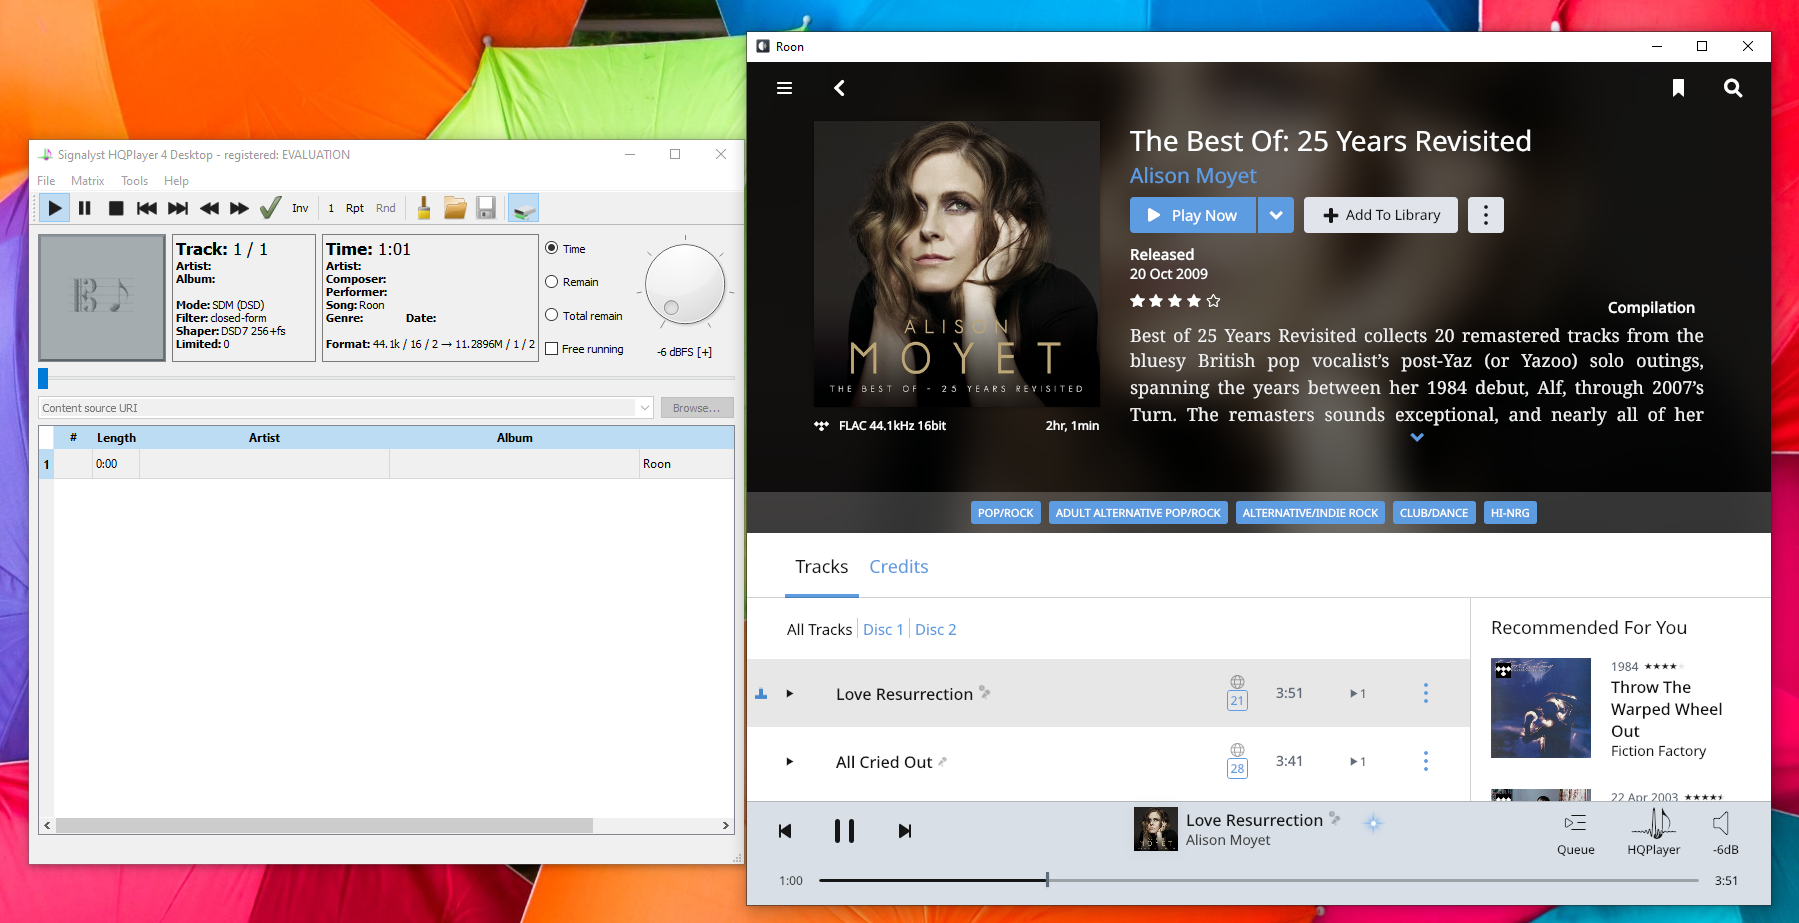Select playlist row 1 with Roon in HQPlayer
The height and width of the screenshot is (923, 1799).
pyautogui.click(x=386, y=464)
